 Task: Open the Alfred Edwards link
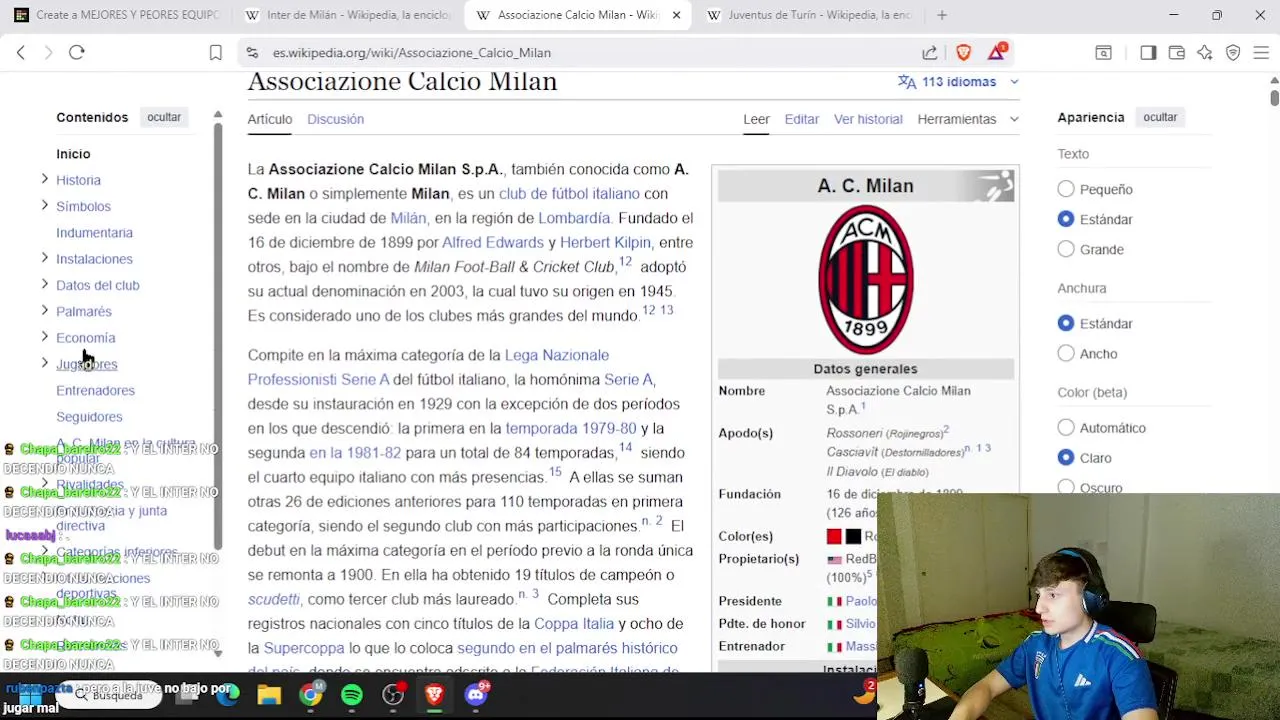pyautogui.click(x=493, y=243)
